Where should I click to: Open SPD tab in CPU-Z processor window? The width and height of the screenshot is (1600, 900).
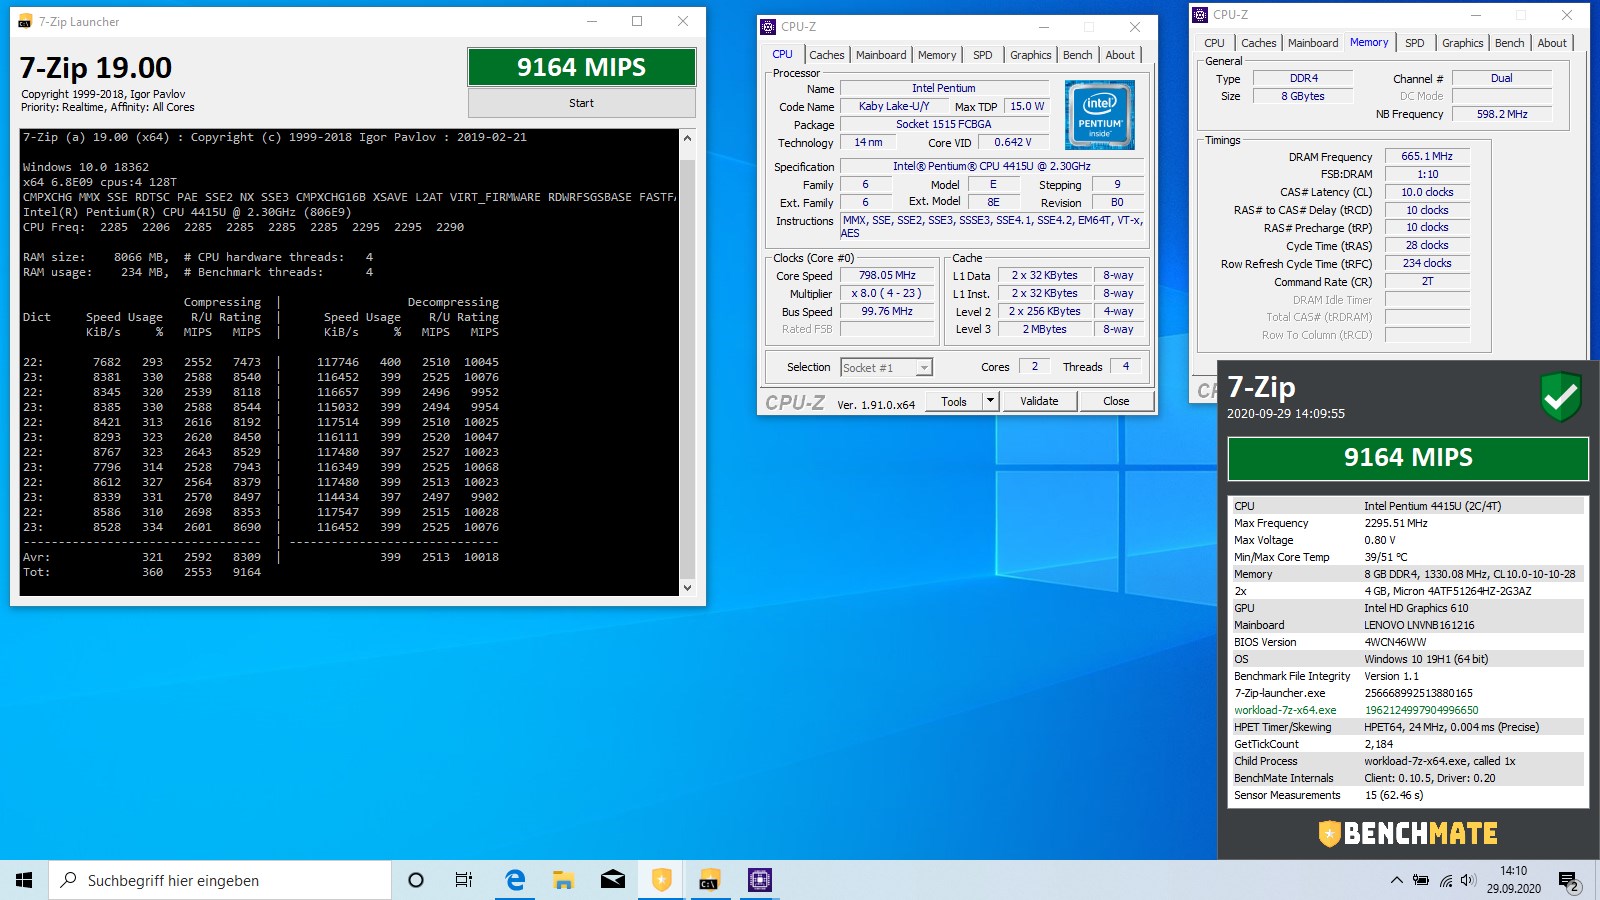tap(983, 55)
